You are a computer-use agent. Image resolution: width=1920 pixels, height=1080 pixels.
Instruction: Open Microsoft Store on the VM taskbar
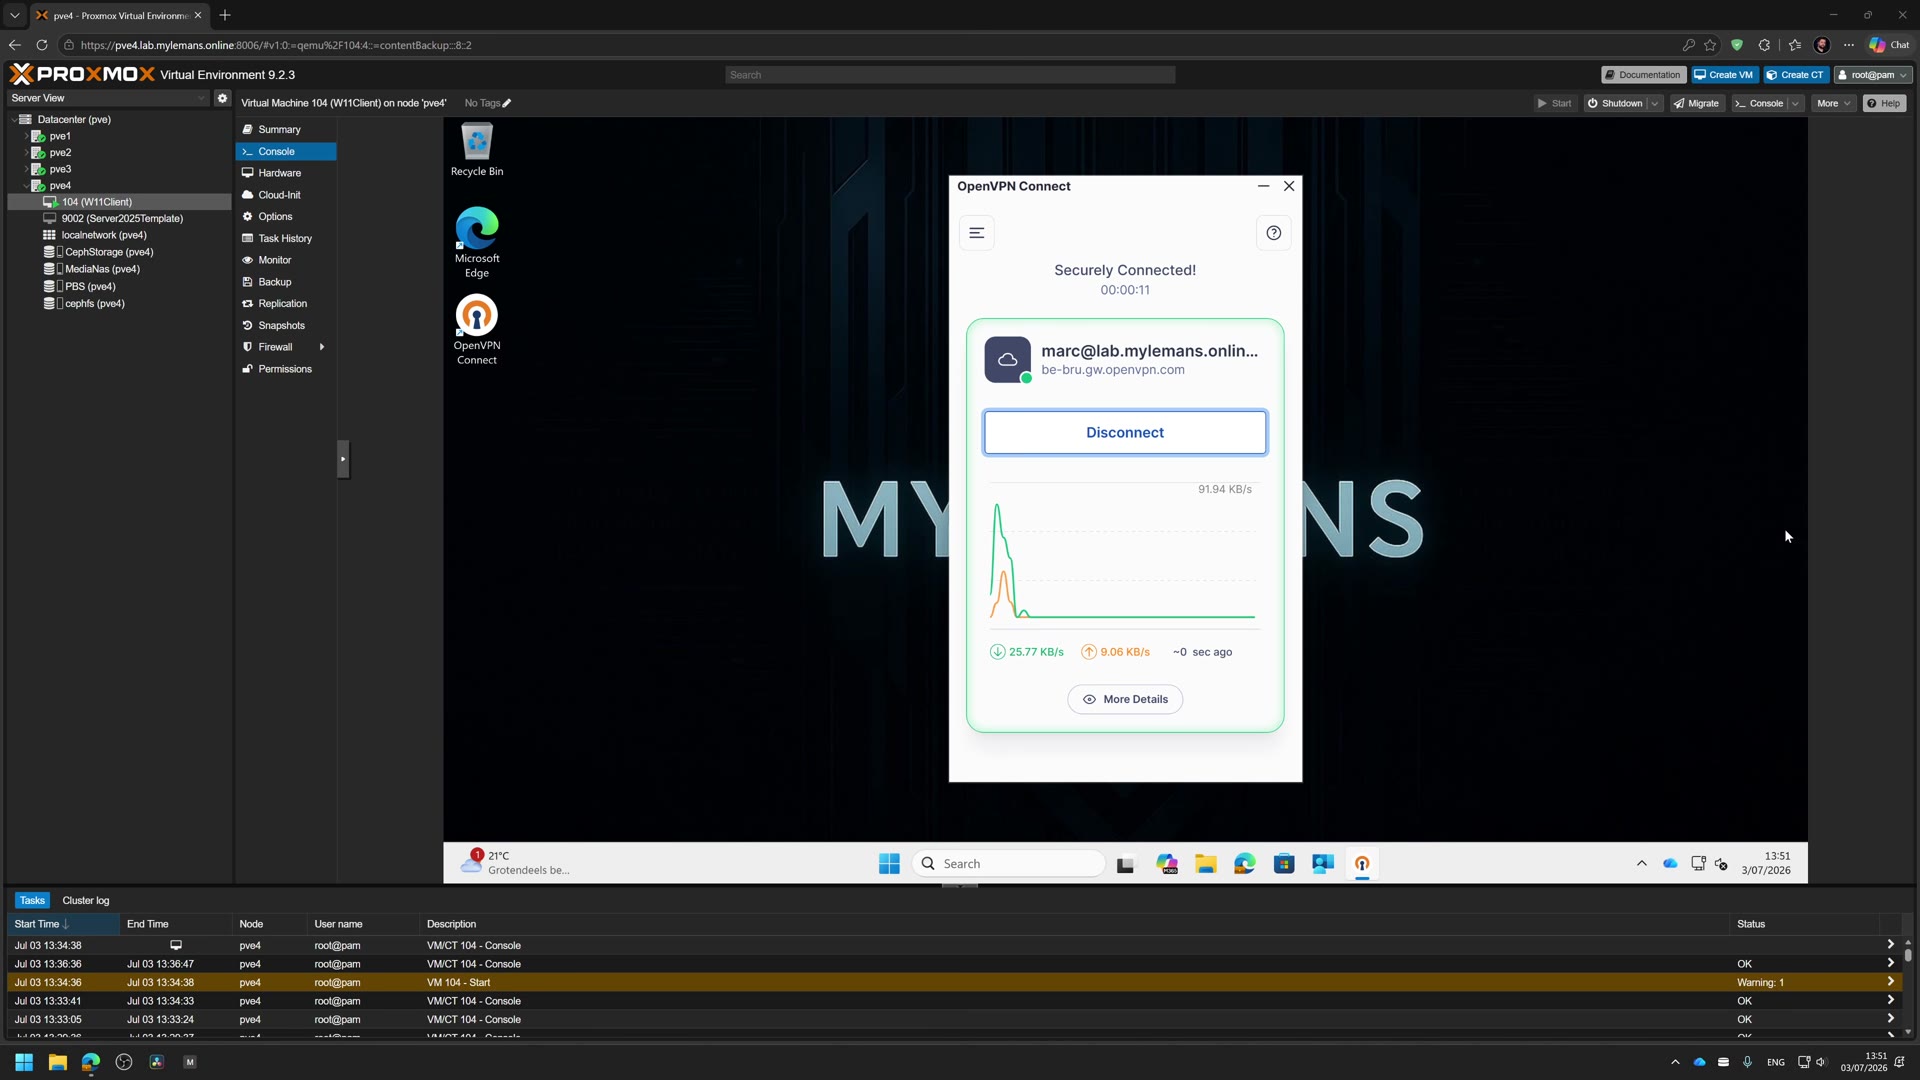click(1284, 864)
